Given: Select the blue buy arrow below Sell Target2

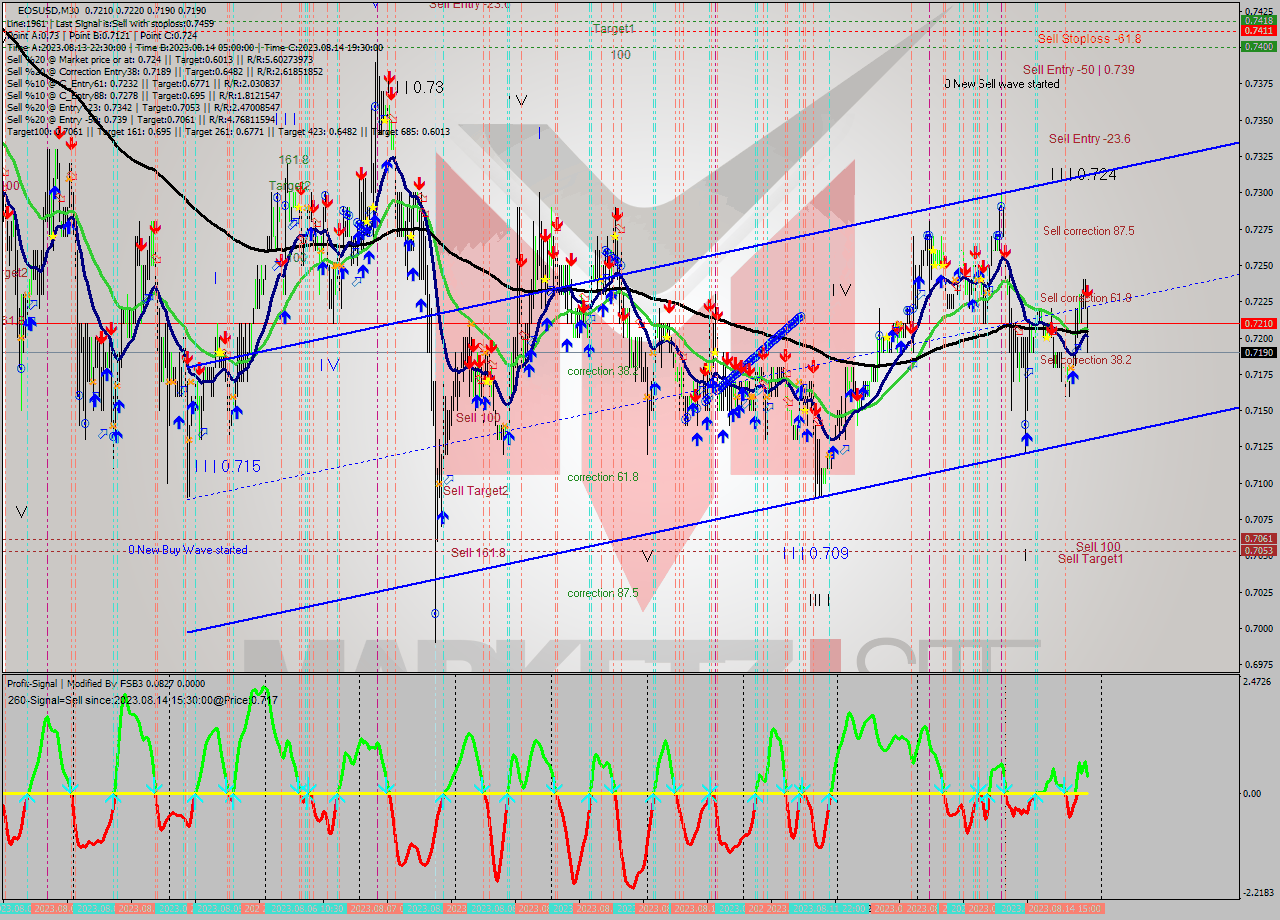Looking at the screenshot, I should pos(443,518).
